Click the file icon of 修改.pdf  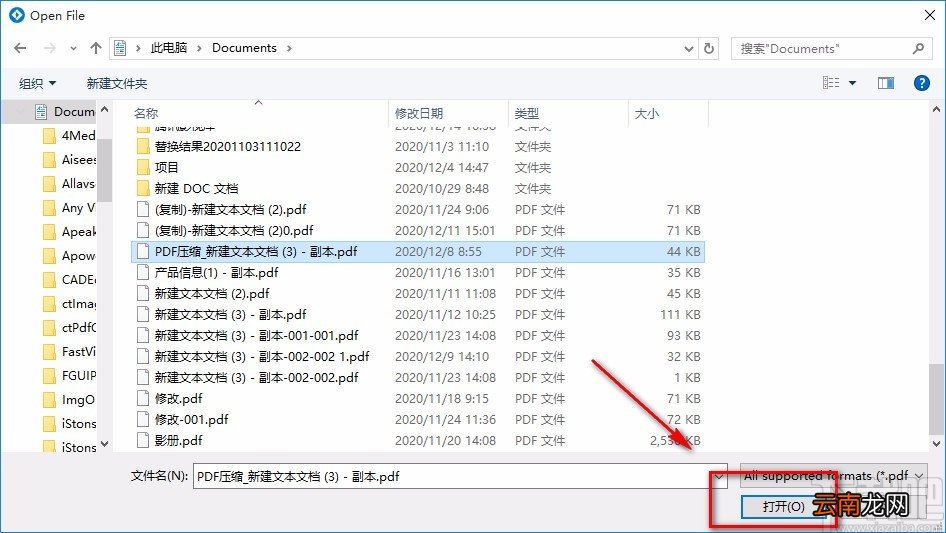pos(143,398)
